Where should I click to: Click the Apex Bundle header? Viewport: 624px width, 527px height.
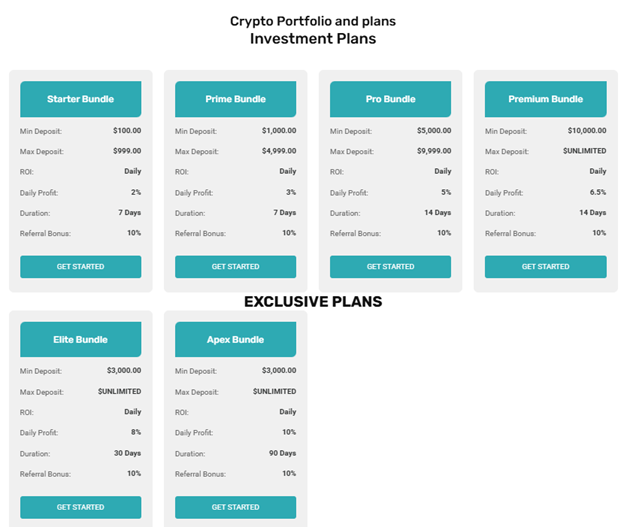click(x=235, y=340)
